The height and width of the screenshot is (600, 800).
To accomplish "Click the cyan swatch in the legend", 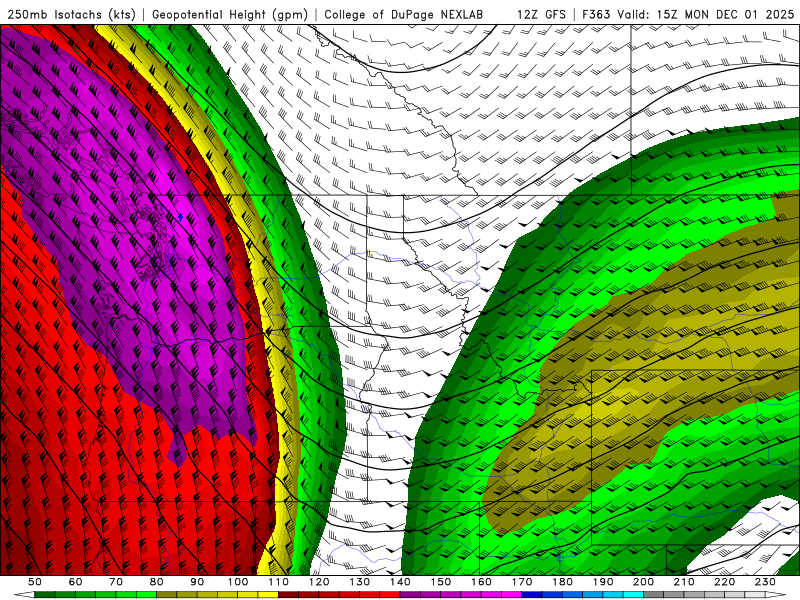I will coord(633,595).
